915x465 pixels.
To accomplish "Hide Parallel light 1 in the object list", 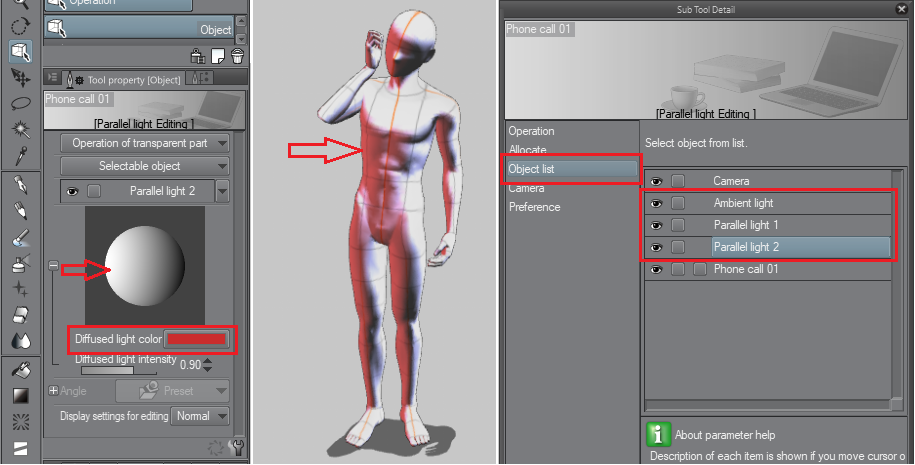I will coord(656,225).
